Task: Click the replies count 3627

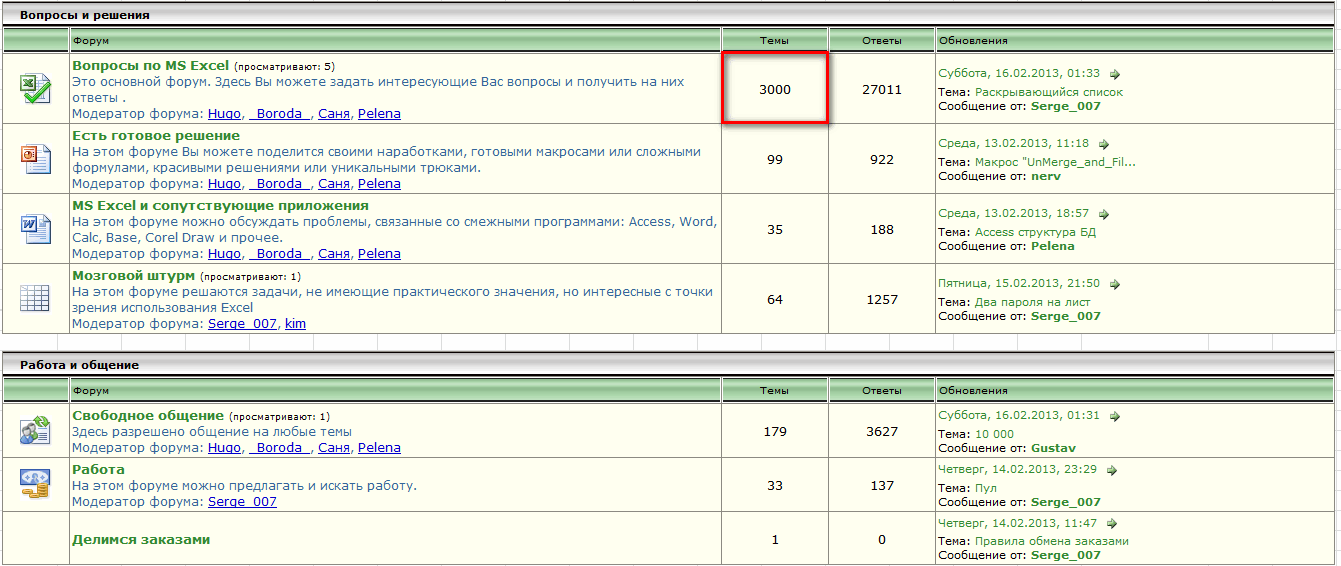Action: click(882, 432)
